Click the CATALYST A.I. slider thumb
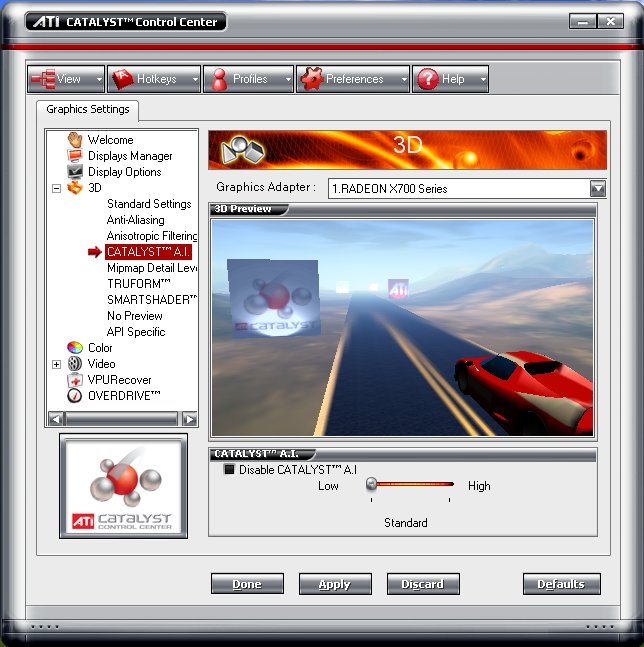Image resolution: width=644 pixels, height=647 pixels. tap(371, 484)
